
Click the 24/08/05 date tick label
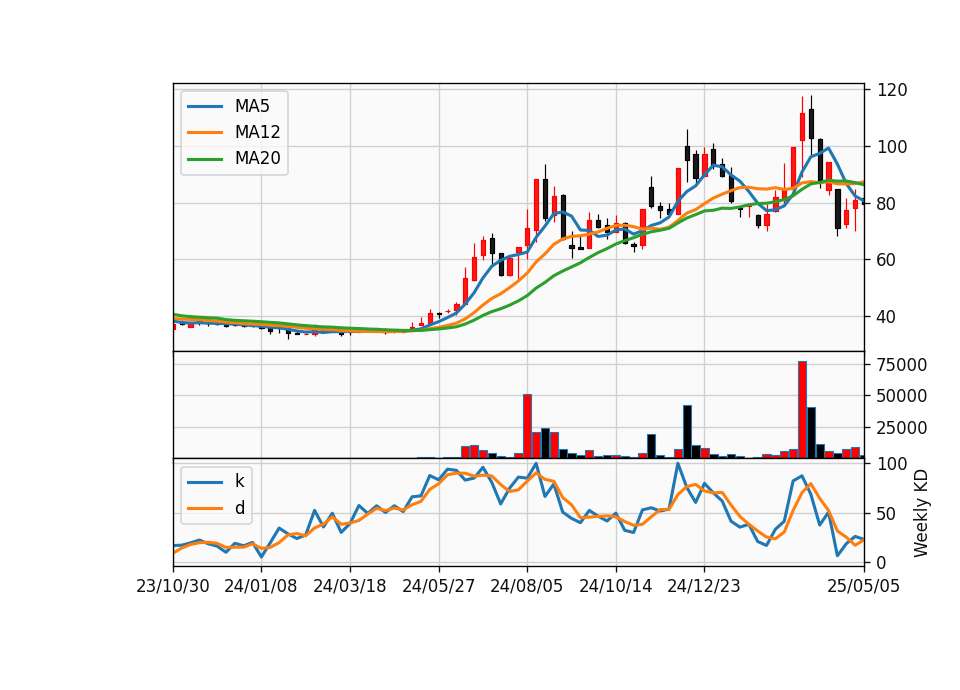point(527,586)
